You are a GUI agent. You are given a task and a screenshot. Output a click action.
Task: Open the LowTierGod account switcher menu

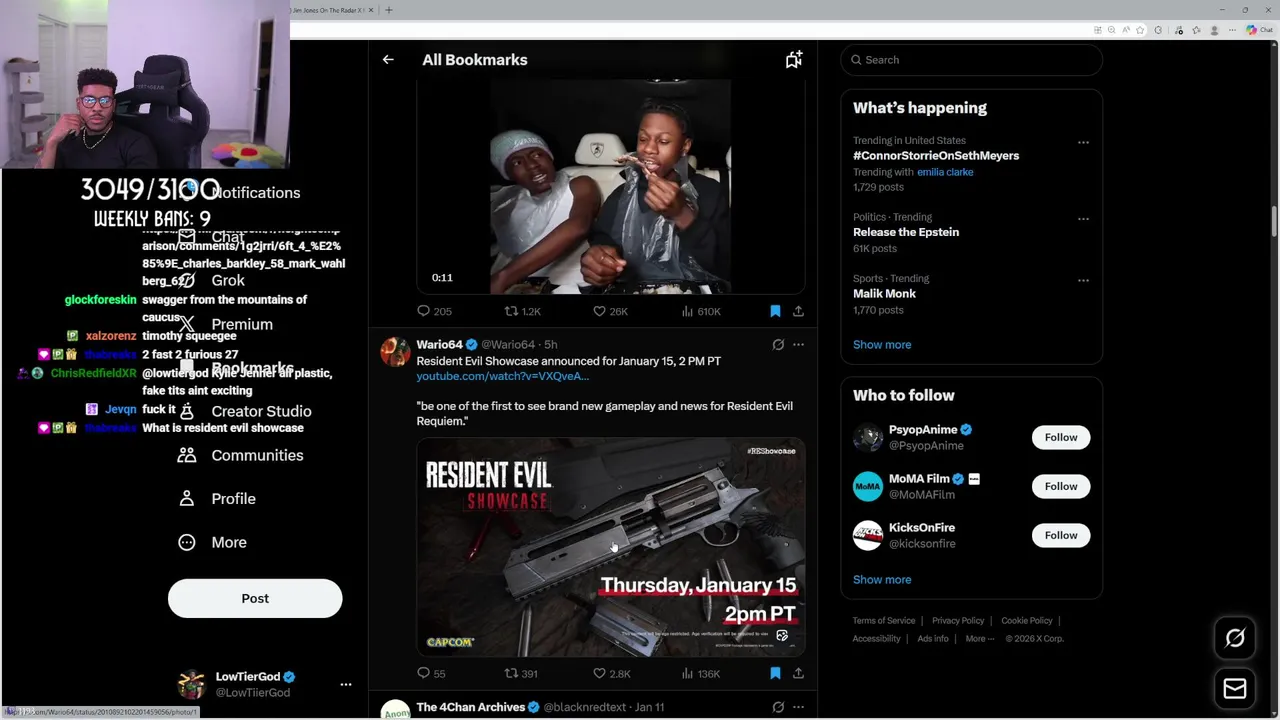coord(264,685)
